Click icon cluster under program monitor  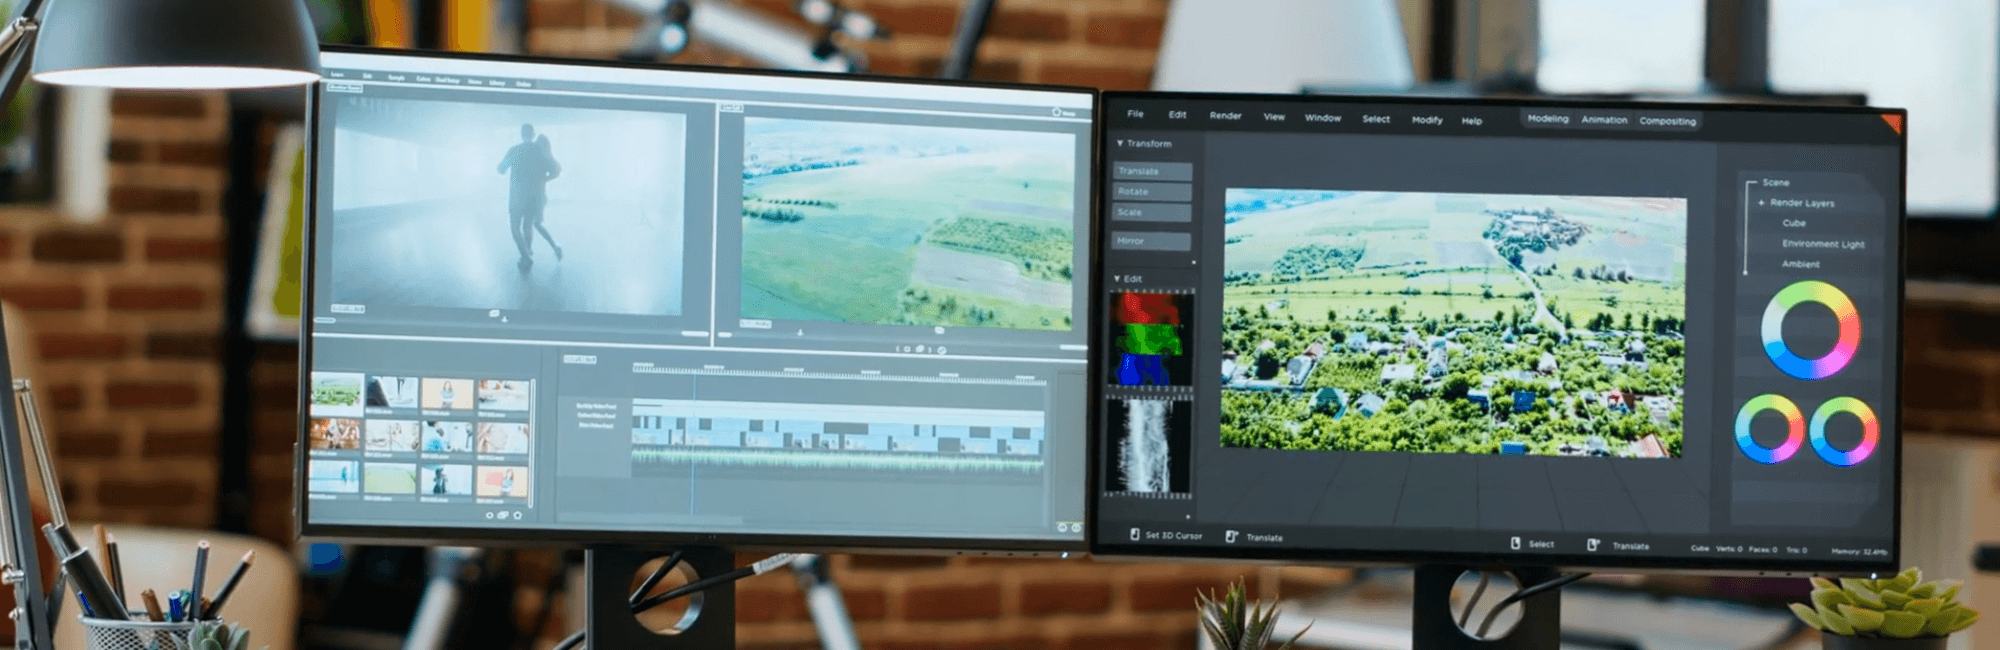tap(920, 349)
